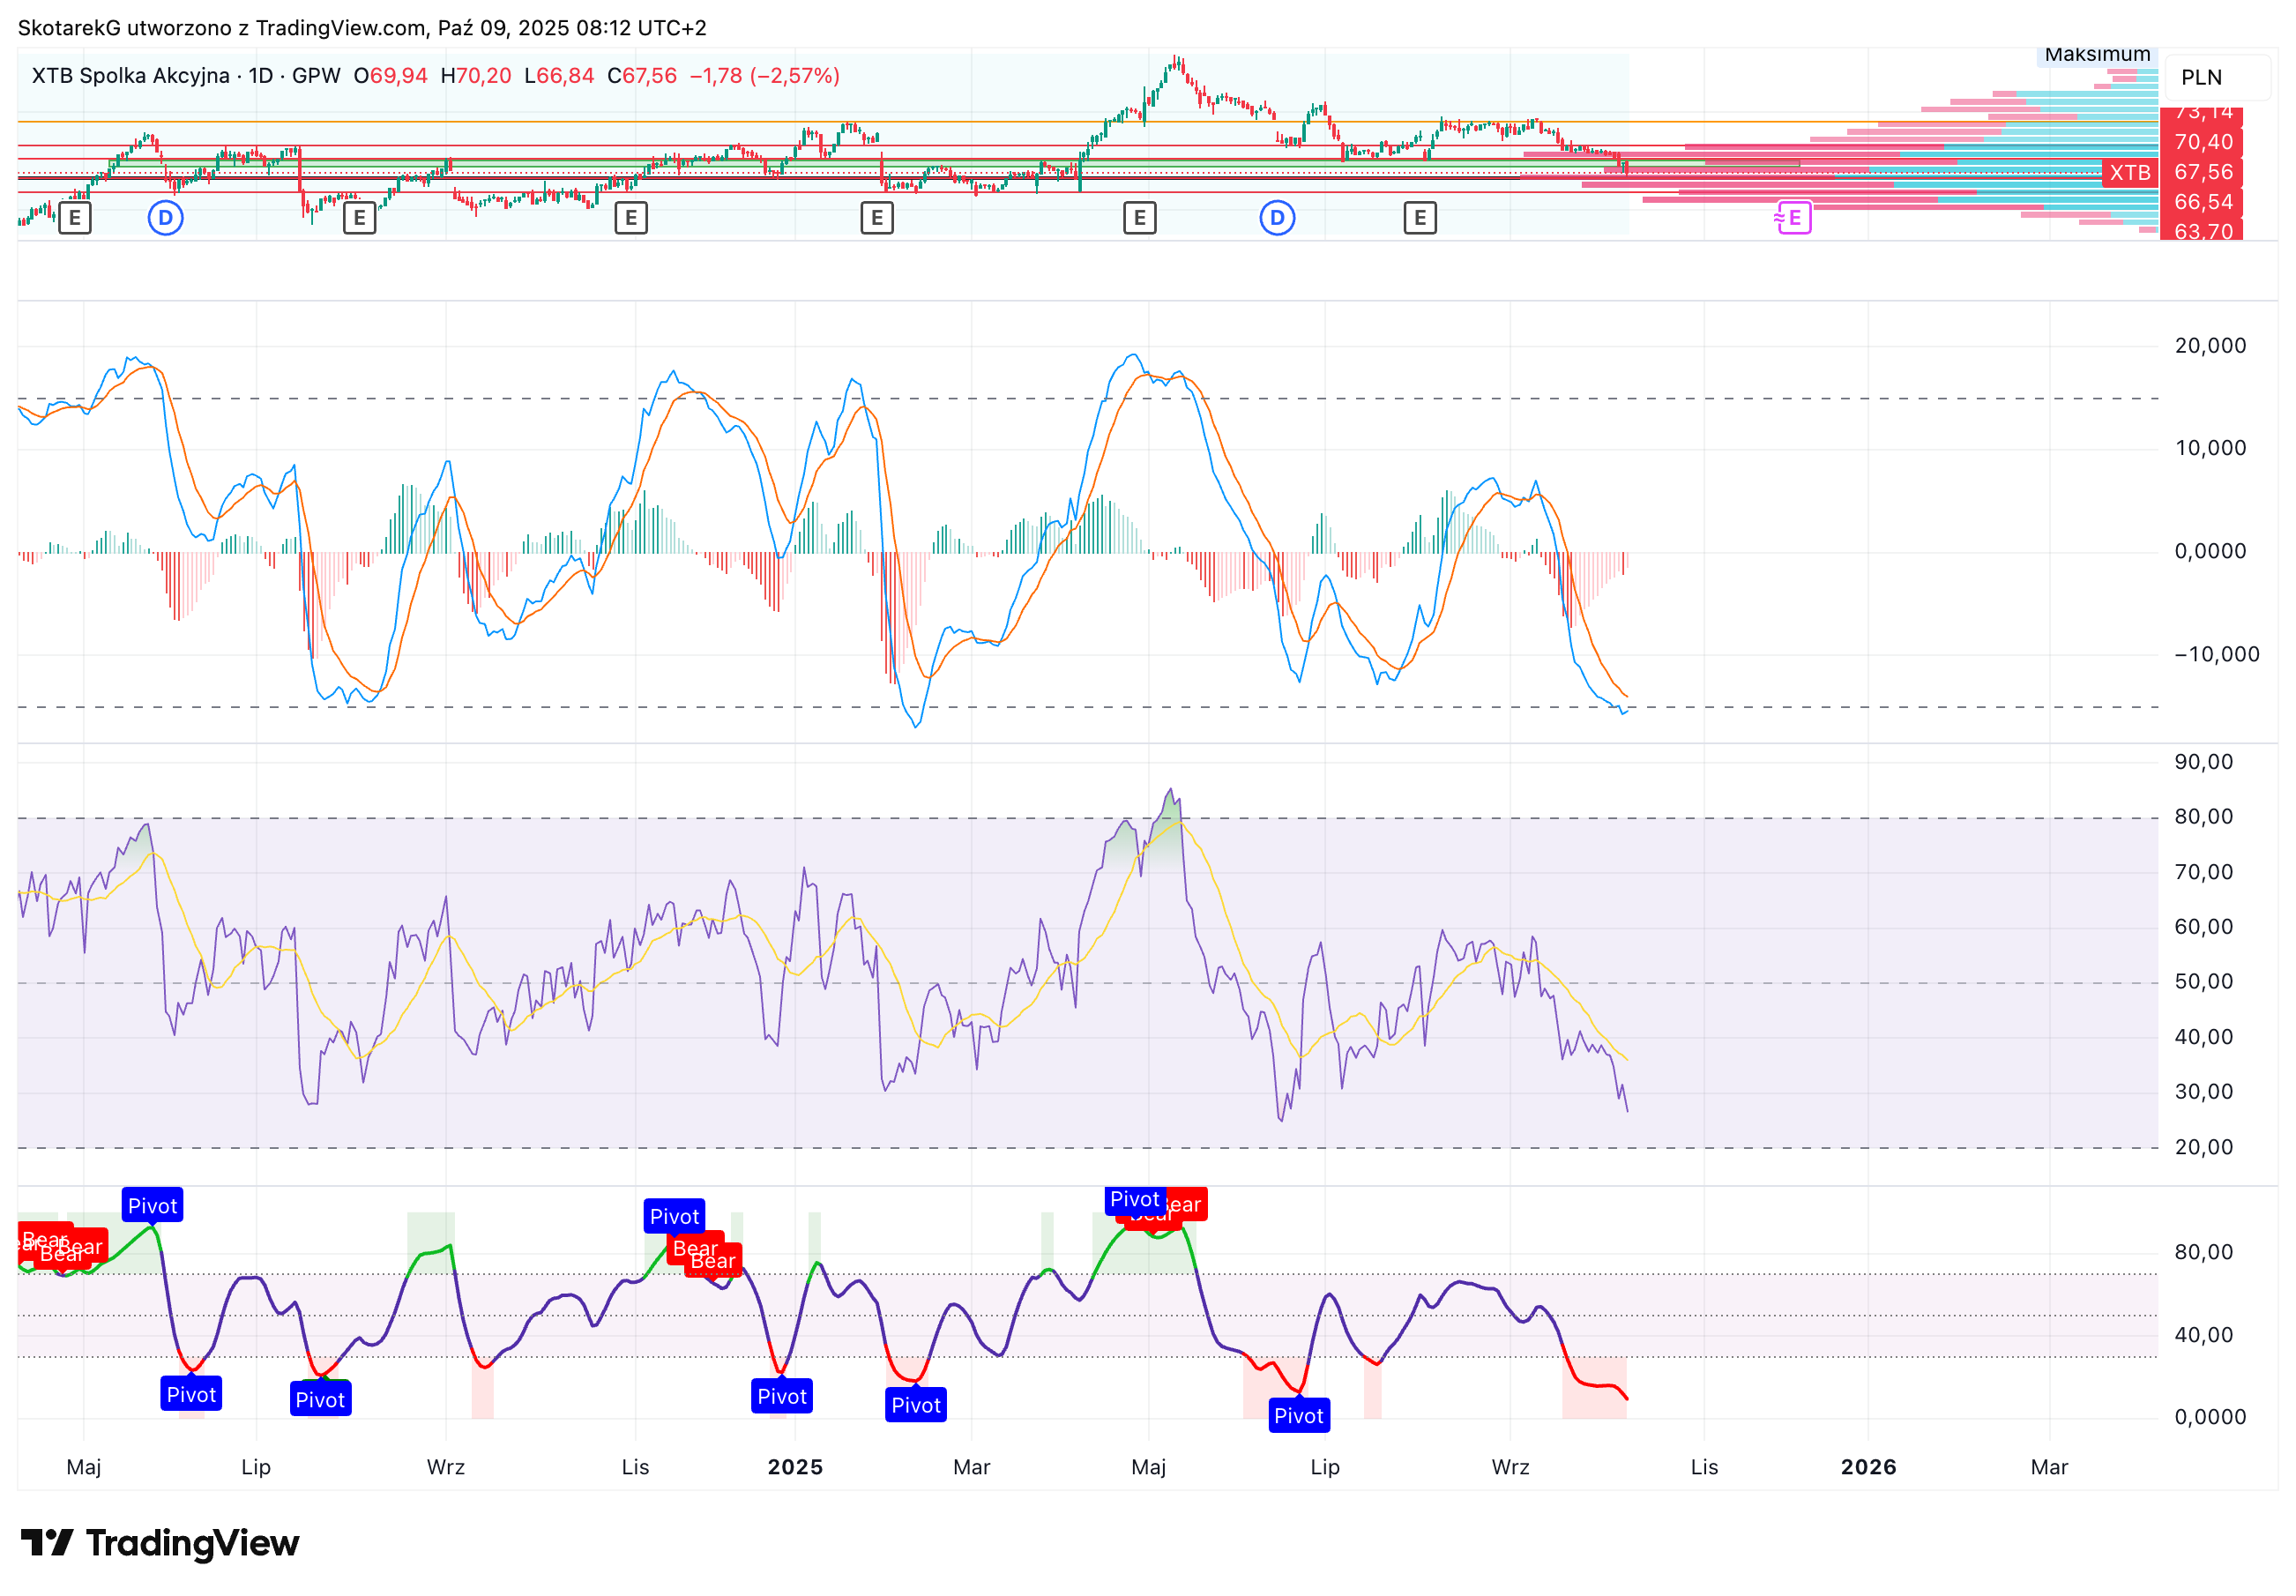Click the 2025 year label on time axis
This screenshot has height=1596, width=2296.
coord(795,1467)
